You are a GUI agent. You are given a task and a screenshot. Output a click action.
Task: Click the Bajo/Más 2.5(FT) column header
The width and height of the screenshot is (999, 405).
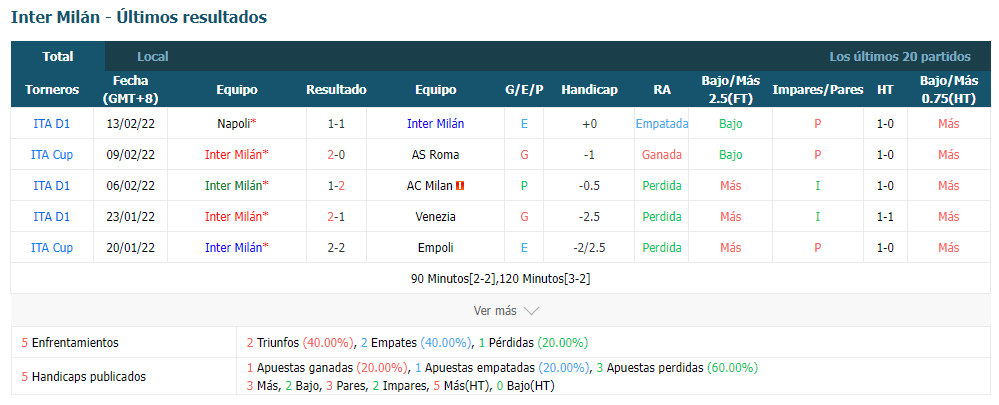click(x=731, y=90)
